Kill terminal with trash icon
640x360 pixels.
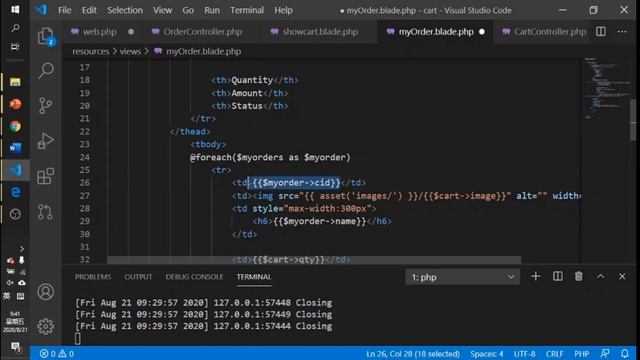click(579, 276)
